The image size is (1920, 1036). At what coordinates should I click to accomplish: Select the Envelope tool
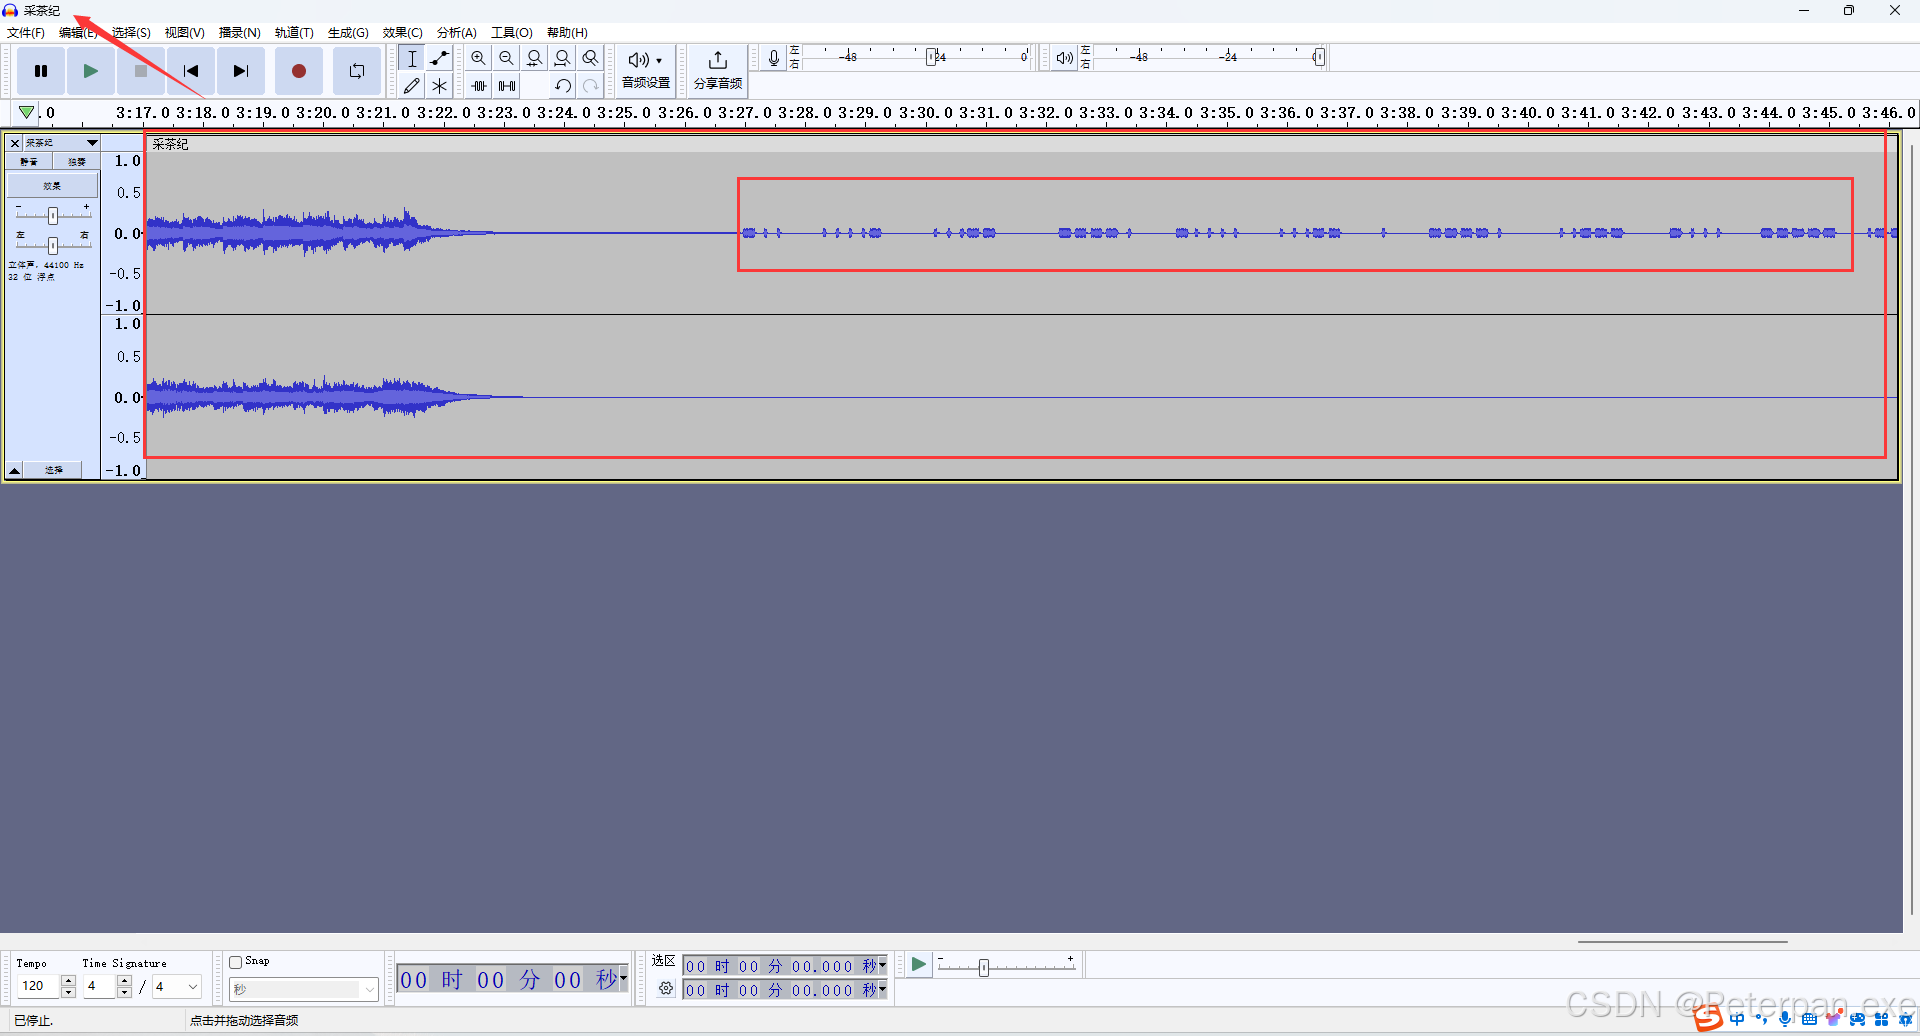440,58
